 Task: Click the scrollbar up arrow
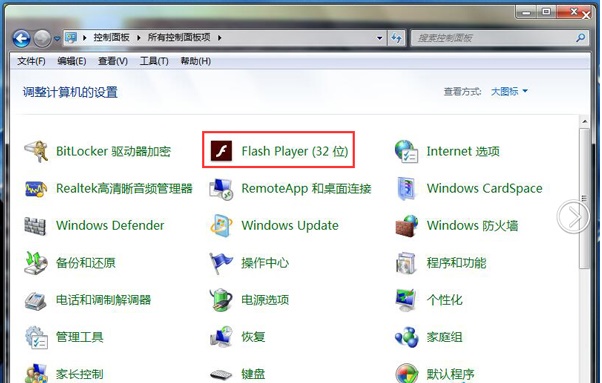pyautogui.click(x=584, y=122)
